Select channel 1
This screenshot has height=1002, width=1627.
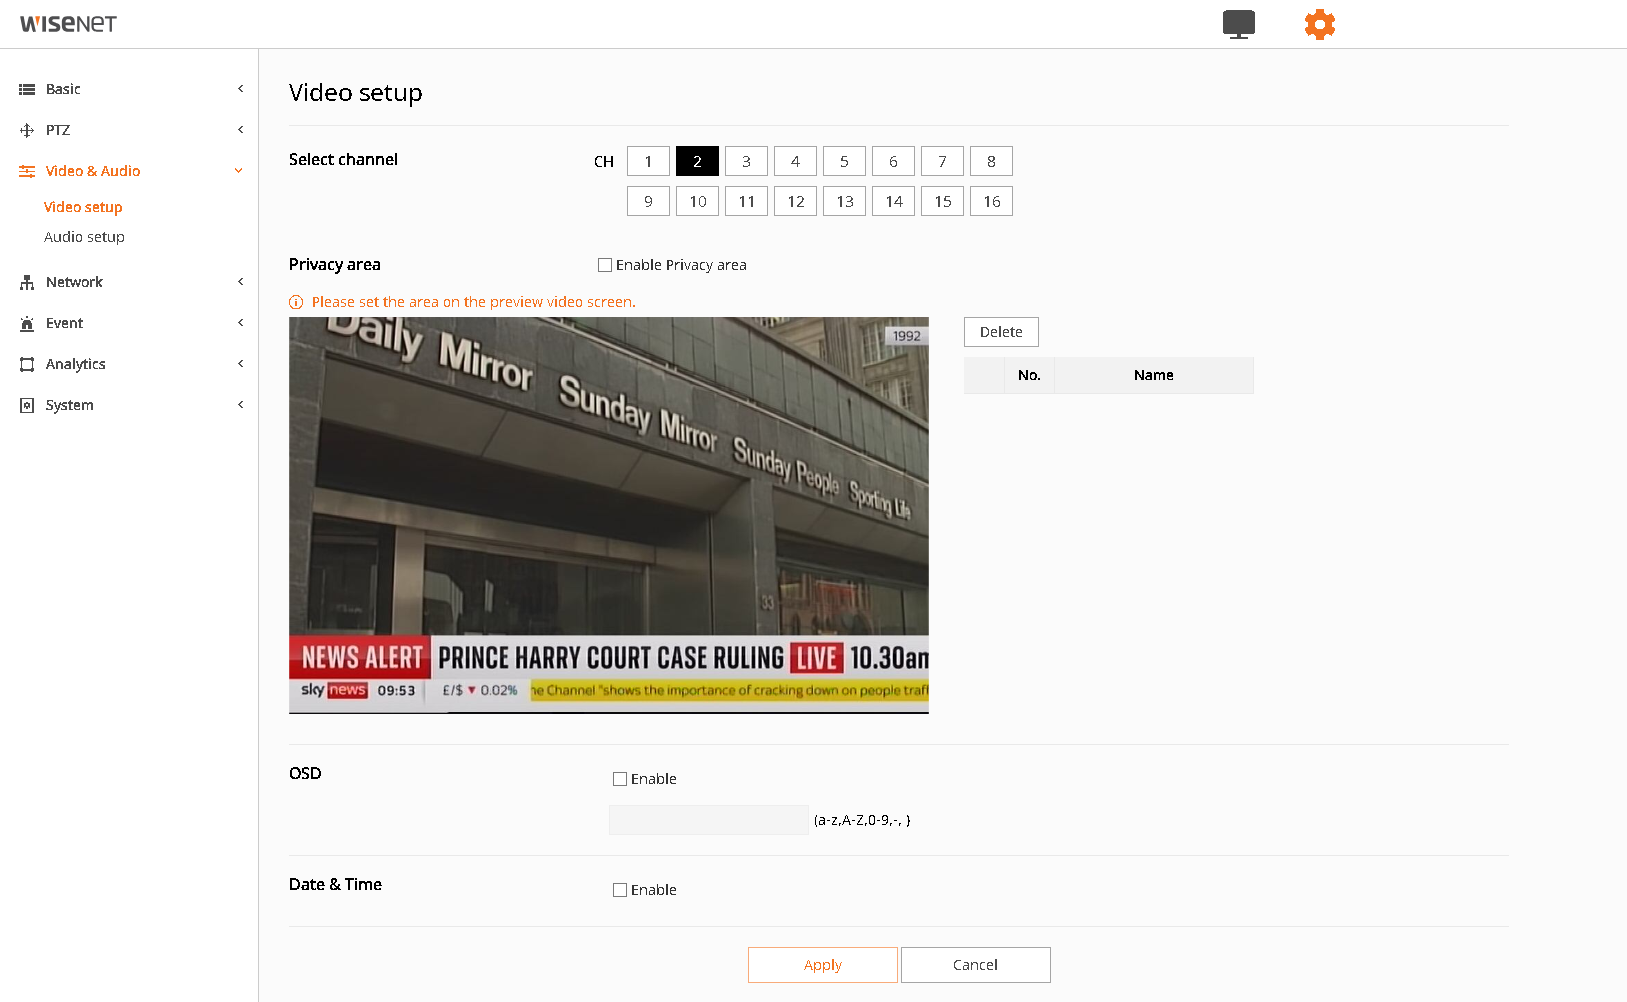pos(648,161)
